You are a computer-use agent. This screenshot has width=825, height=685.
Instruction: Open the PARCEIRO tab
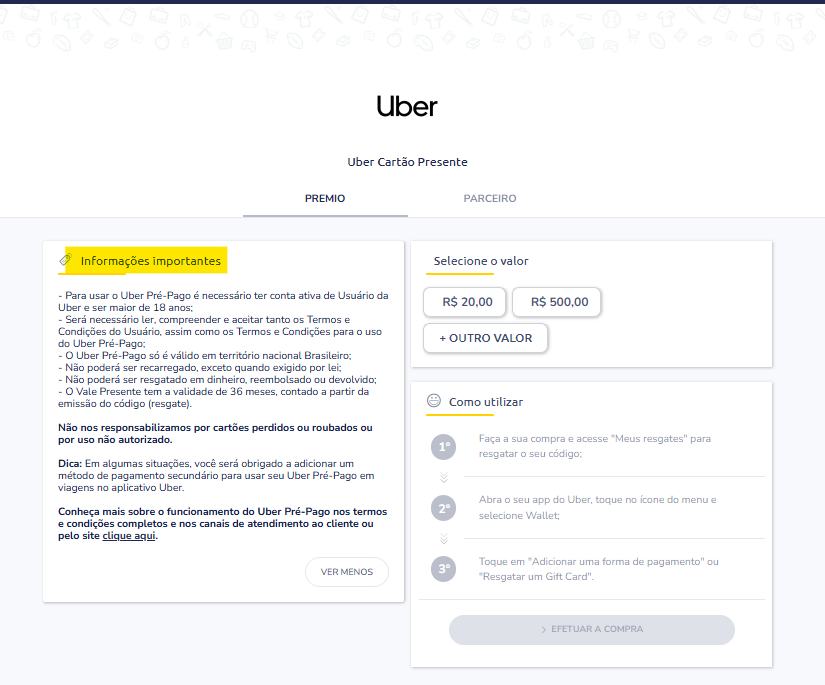pyautogui.click(x=490, y=199)
